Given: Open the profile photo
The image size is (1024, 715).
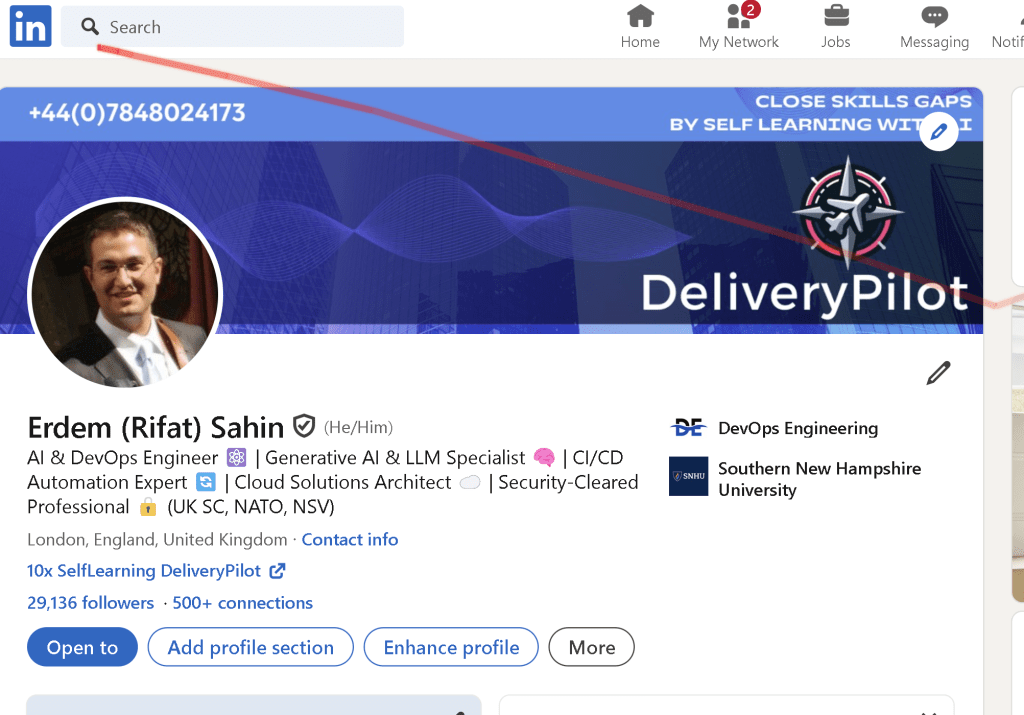Looking at the screenshot, I should click(x=125, y=294).
